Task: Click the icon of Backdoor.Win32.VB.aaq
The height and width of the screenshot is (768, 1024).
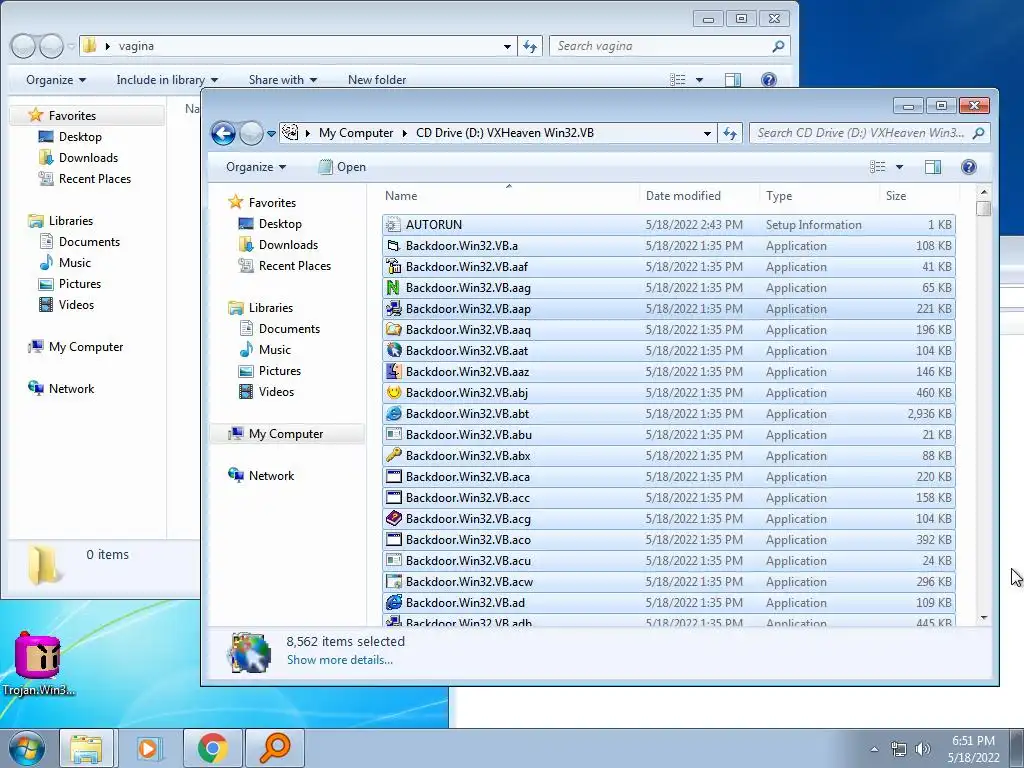Action: [x=392, y=330]
